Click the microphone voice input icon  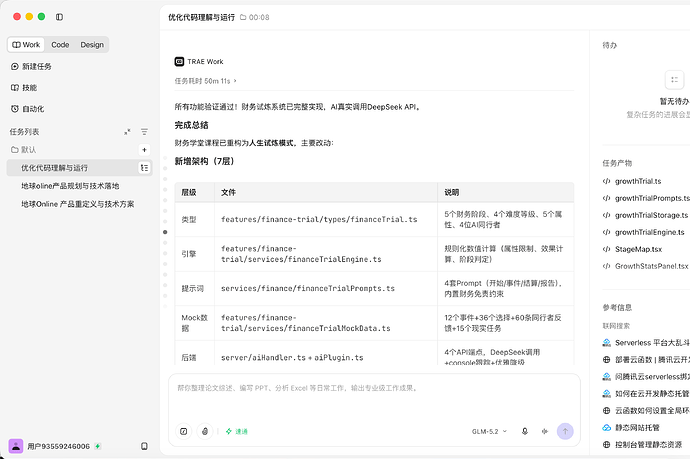(x=525, y=431)
